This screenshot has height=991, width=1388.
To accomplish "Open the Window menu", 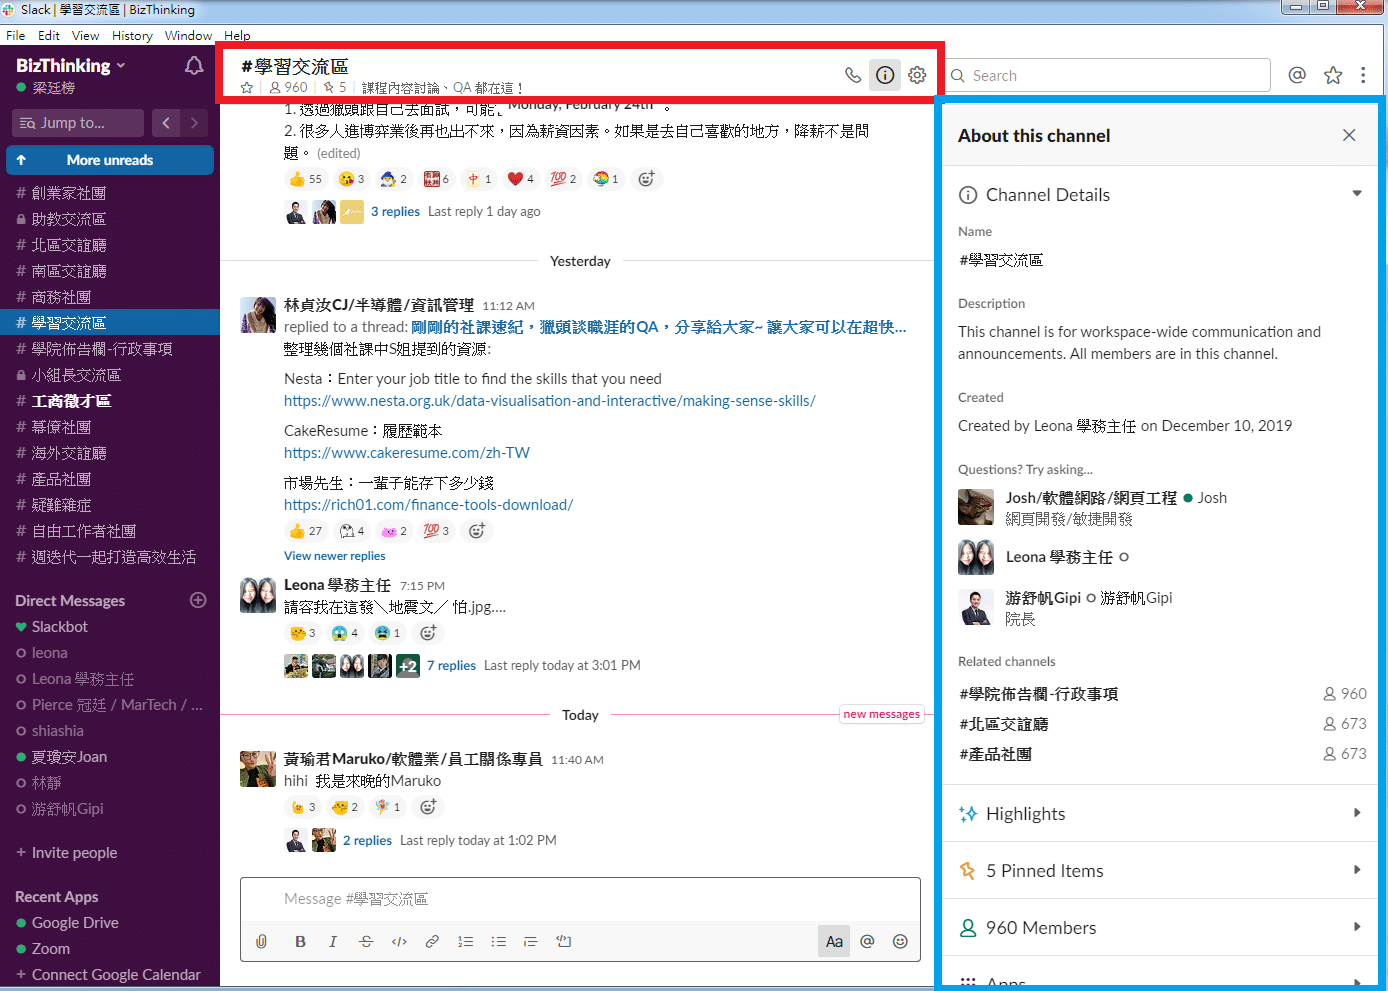I will (x=188, y=35).
